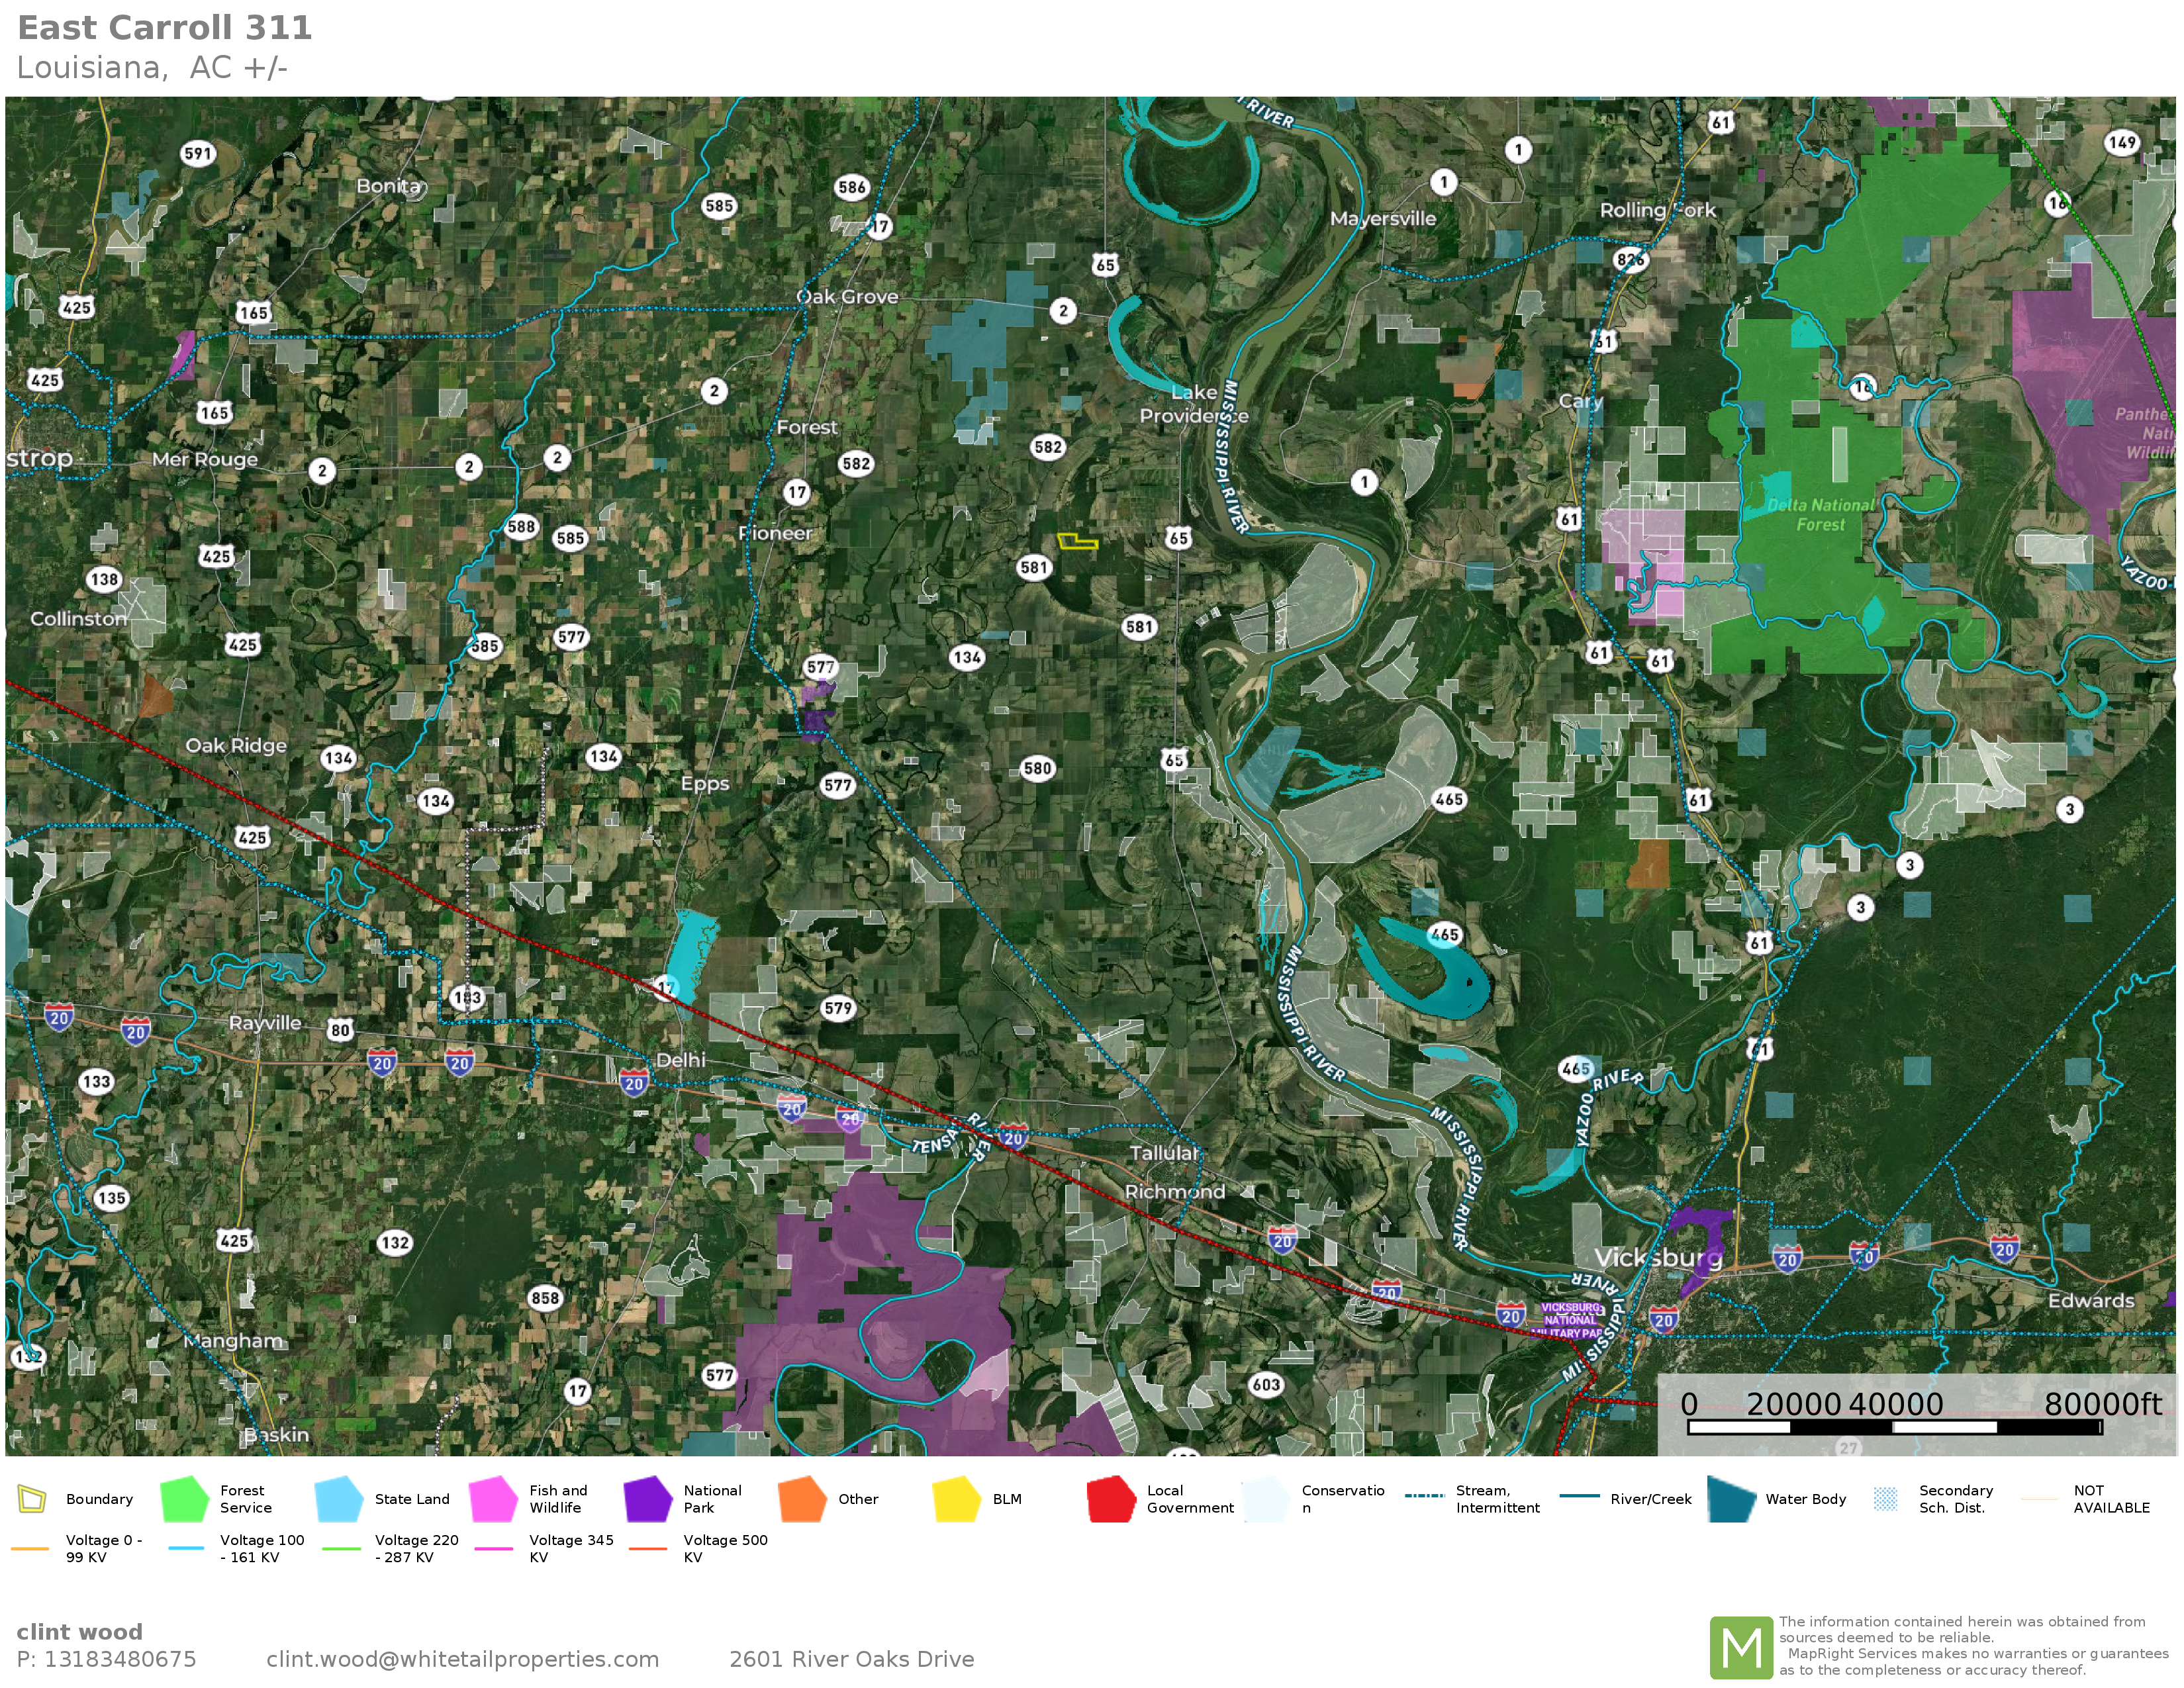Image resolution: width=2184 pixels, height=1688 pixels.
Task: Click the Delta National Forest label
Action: pyautogui.click(x=1820, y=514)
